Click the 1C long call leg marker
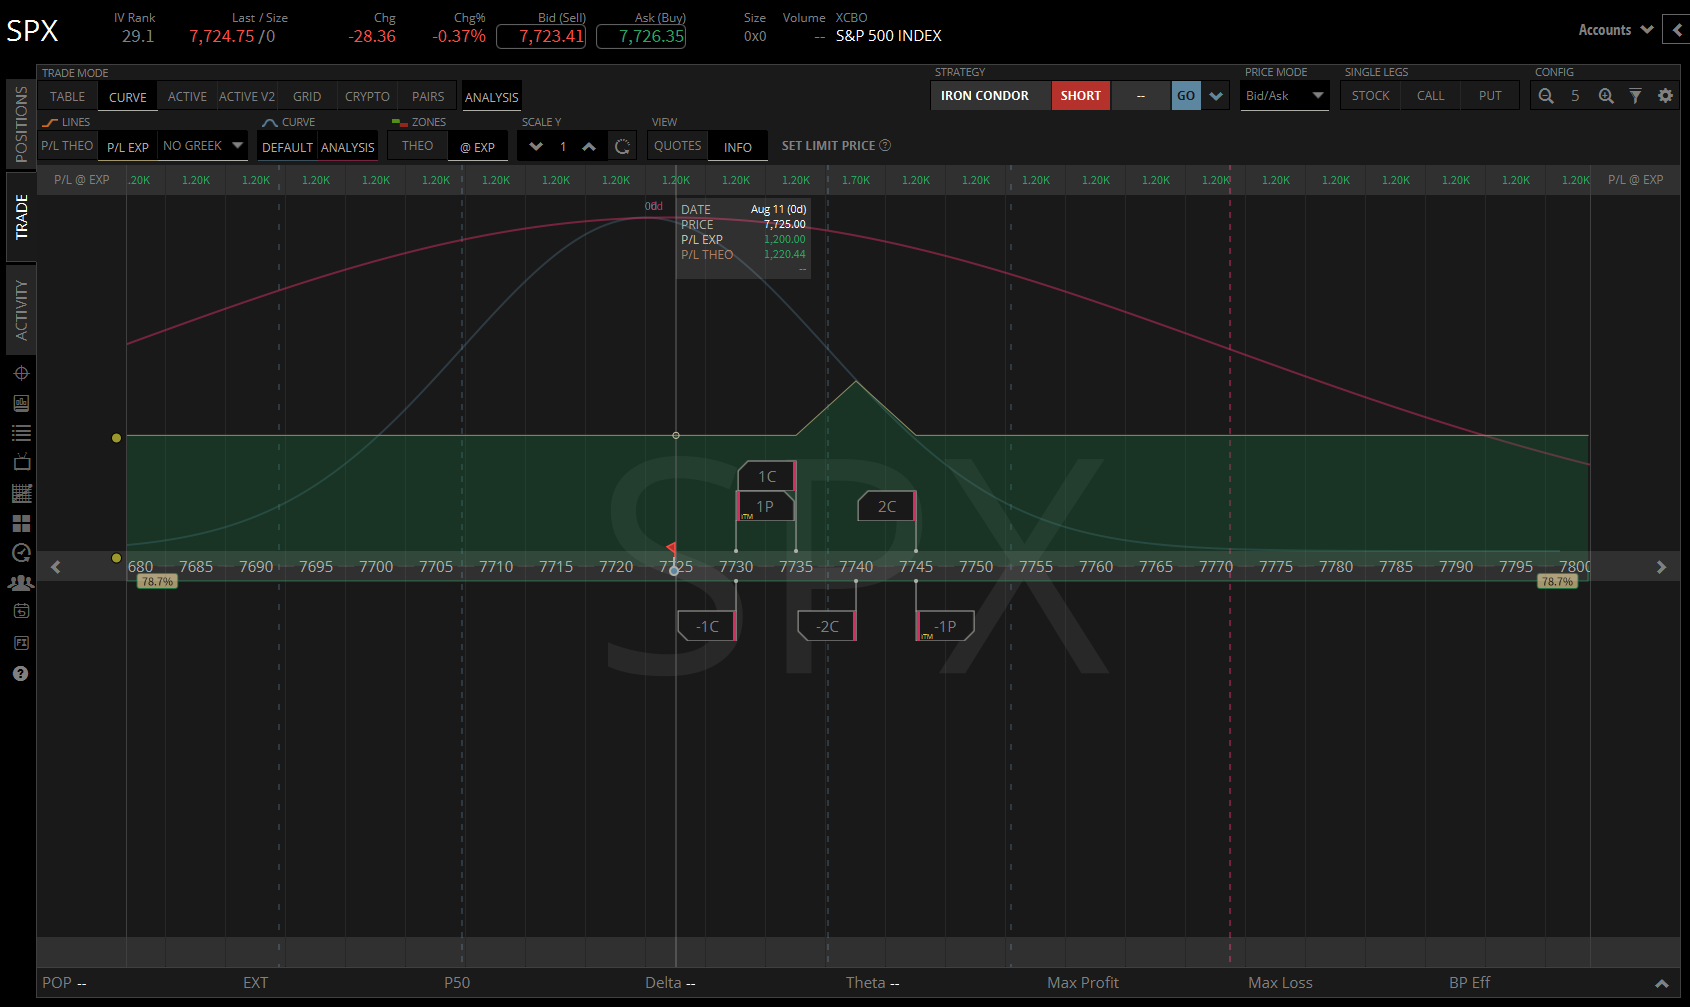Image resolution: width=1690 pixels, height=1007 pixels. [x=767, y=476]
